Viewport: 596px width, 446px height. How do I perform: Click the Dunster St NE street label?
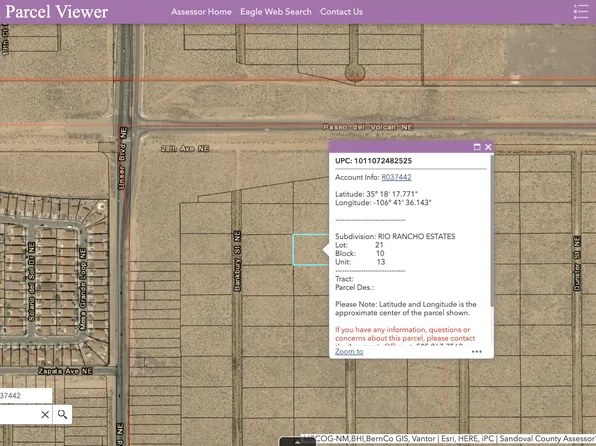(x=577, y=263)
